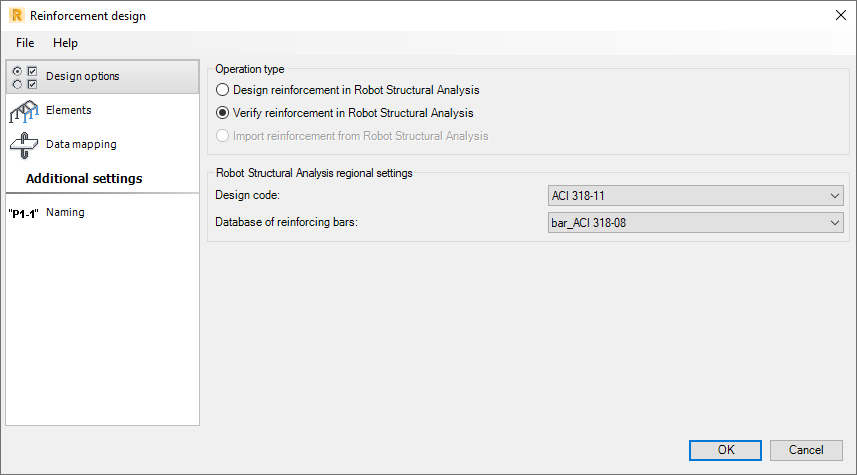Close the Reinforcement design dialog

point(841,15)
